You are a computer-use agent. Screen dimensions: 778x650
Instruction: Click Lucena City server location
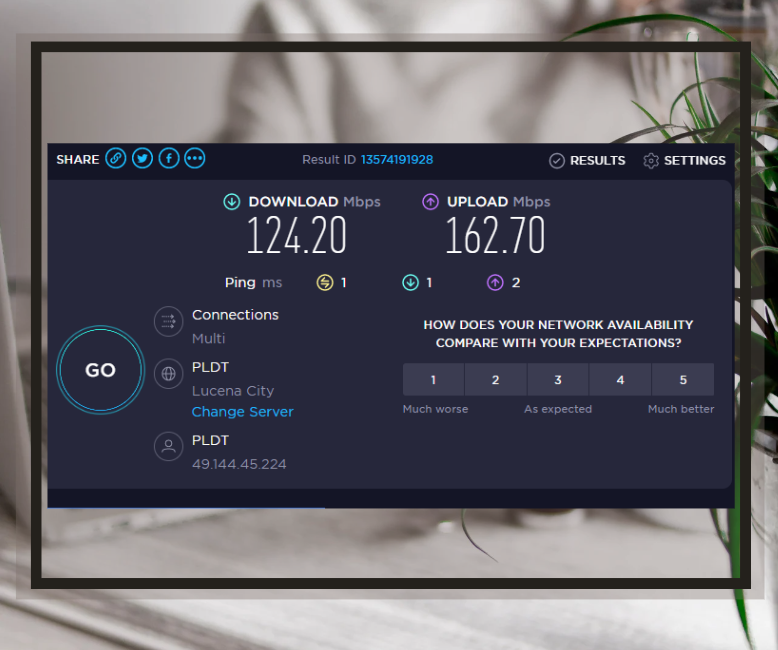pos(233,391)
